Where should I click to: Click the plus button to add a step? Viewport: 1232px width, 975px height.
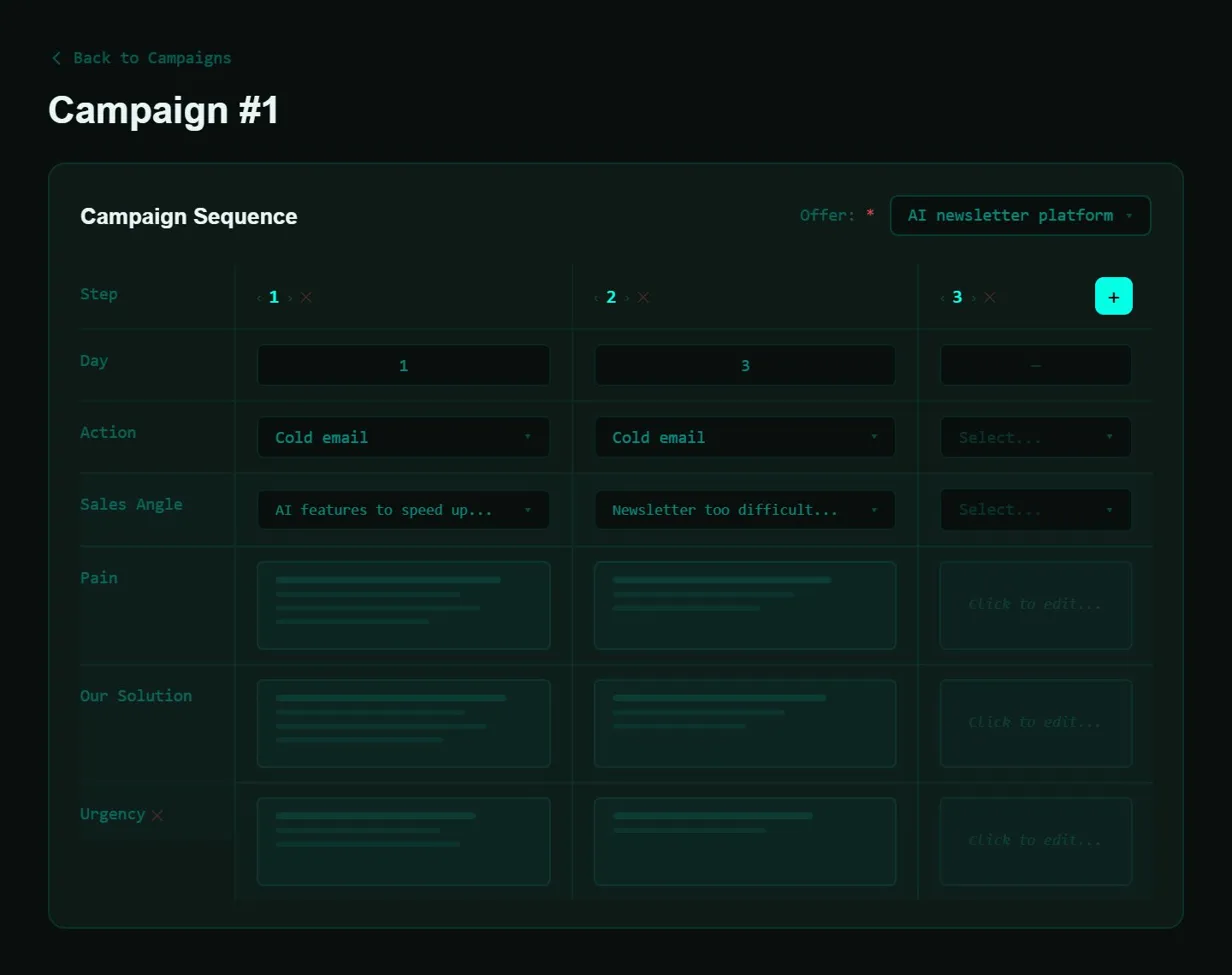pos(1113,296)
